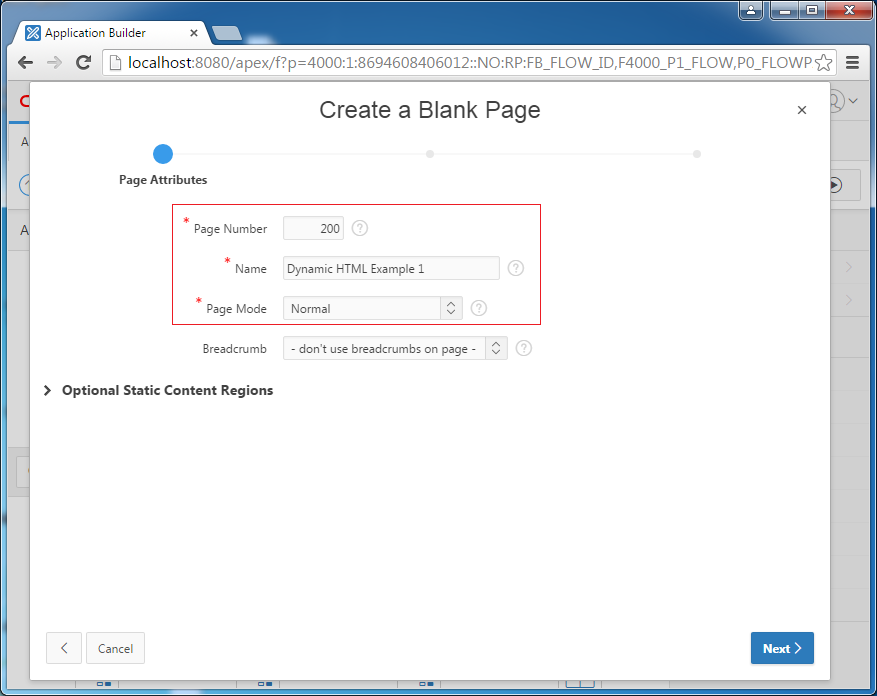Image resolution: width=877 pixels, height=696 pixels.
Task: Click the Chrome user profile button
Action: pyautogui.click(x=751, y=10)
